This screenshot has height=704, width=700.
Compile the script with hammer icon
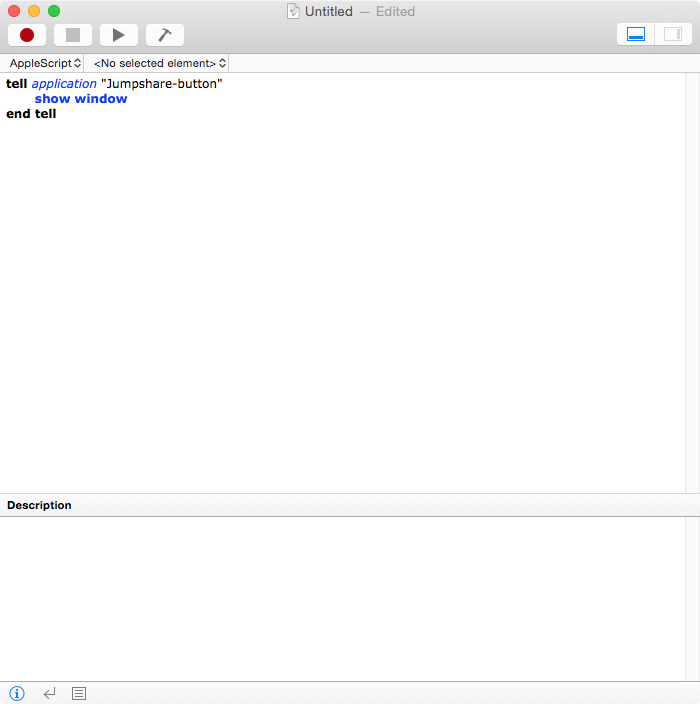[x=165, y=35]
